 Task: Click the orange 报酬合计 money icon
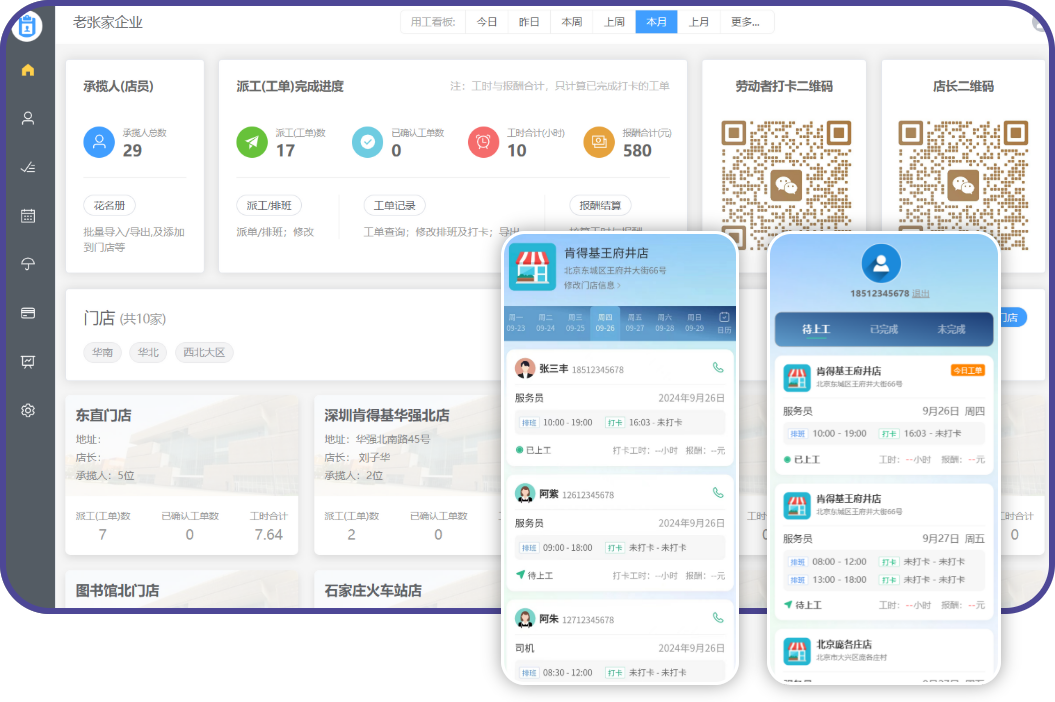[599, 142]
